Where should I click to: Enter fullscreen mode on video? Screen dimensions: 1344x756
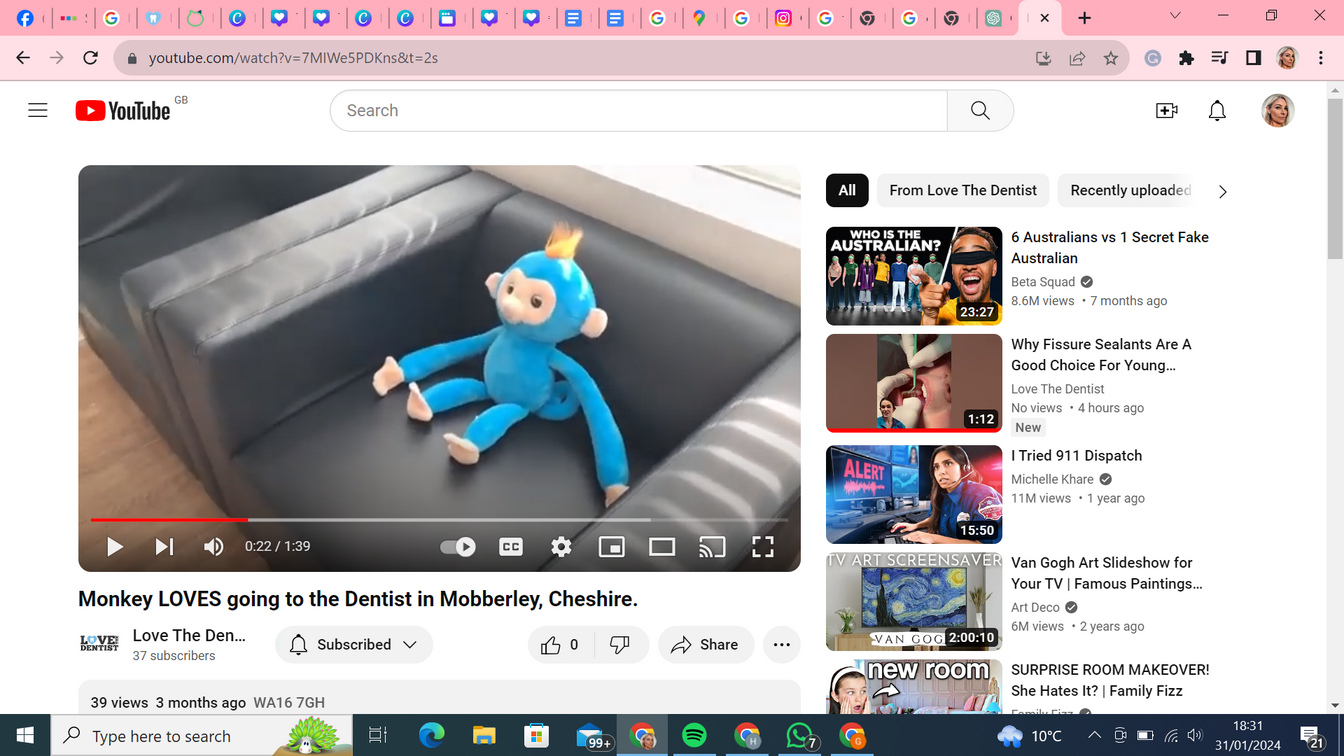(763, 547)
